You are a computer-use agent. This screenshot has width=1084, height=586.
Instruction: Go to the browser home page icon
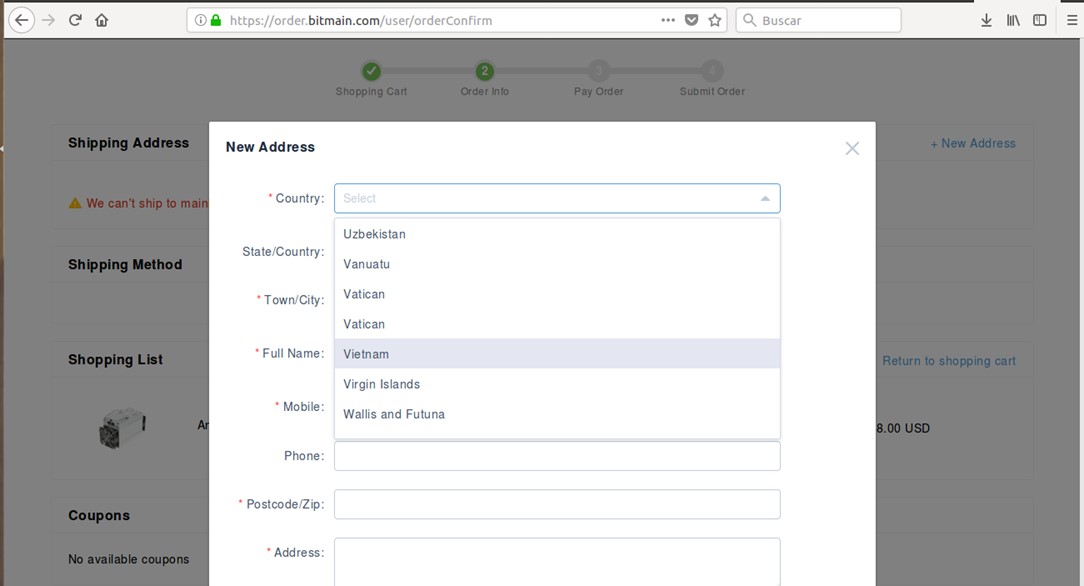[102, 20]
